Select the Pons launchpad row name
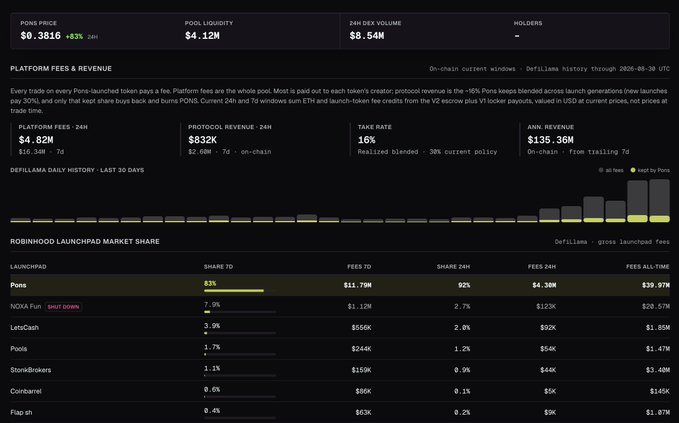 tap(18, 285)
